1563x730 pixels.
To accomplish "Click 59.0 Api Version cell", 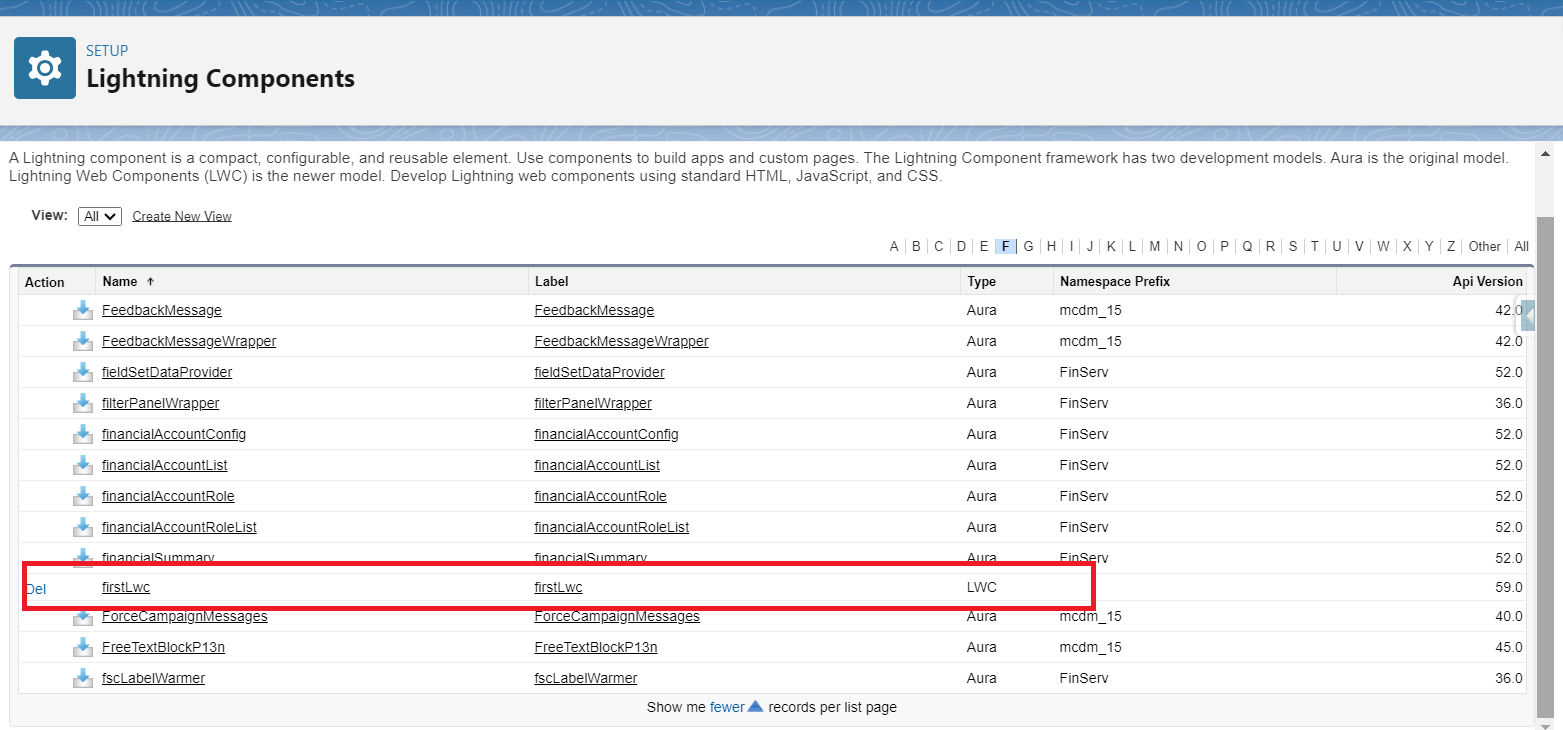I will 1509,587.
